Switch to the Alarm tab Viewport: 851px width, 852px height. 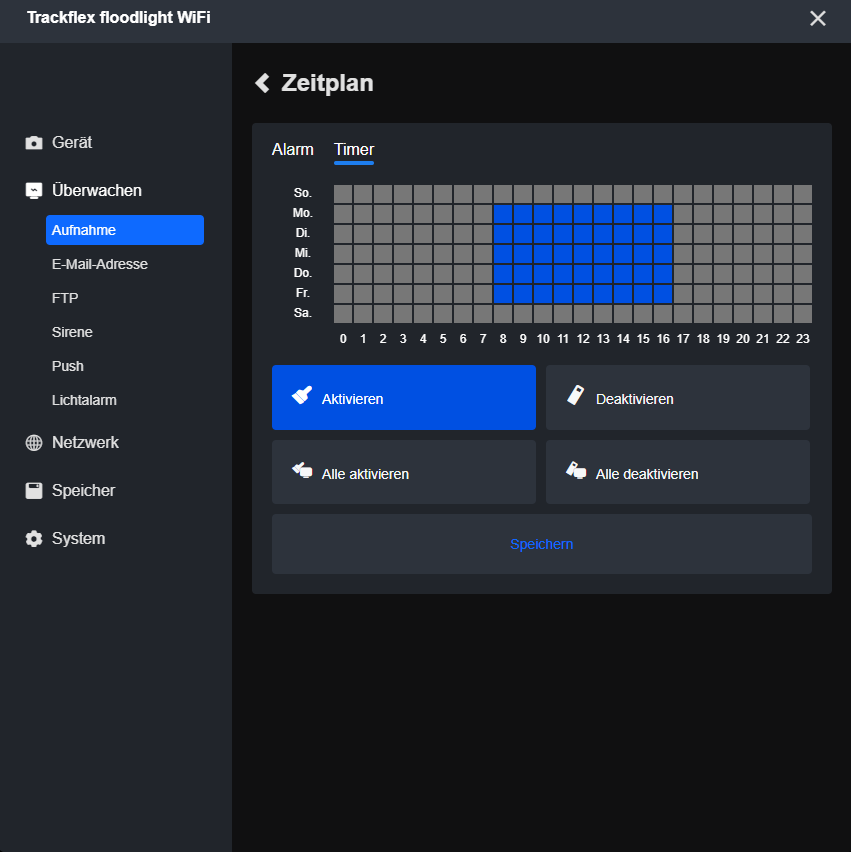(x=292, y=149)
